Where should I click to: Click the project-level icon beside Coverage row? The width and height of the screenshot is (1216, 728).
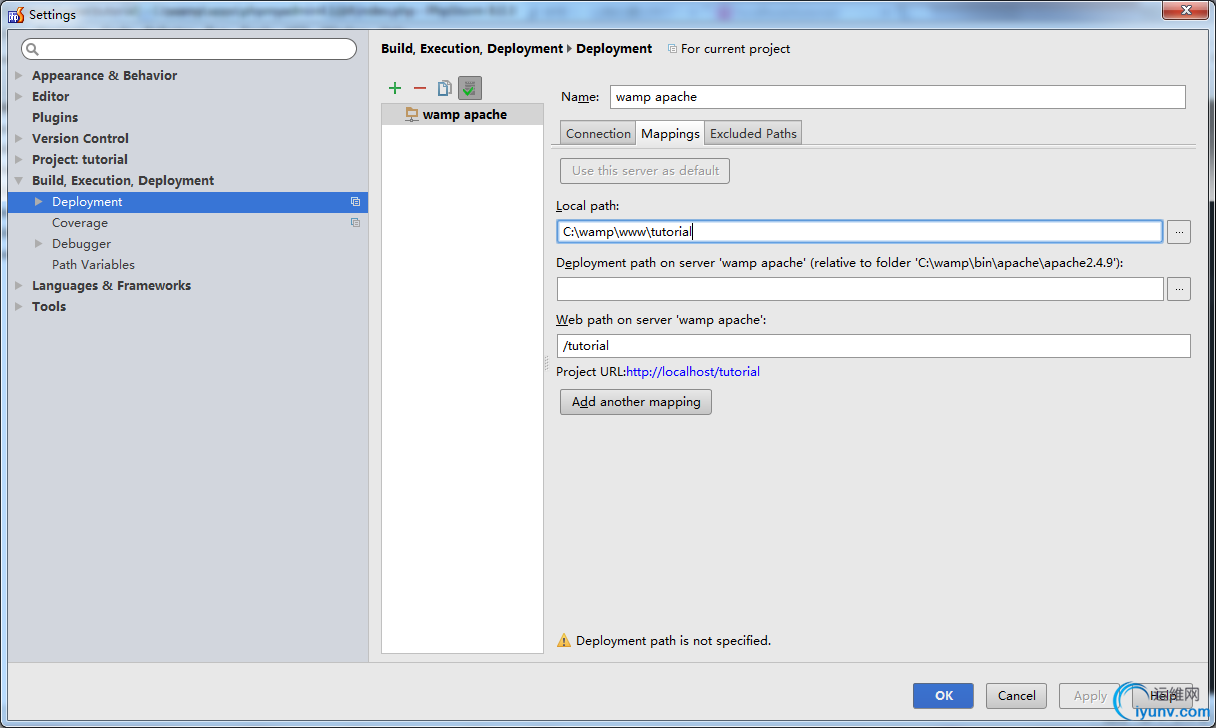355,223
